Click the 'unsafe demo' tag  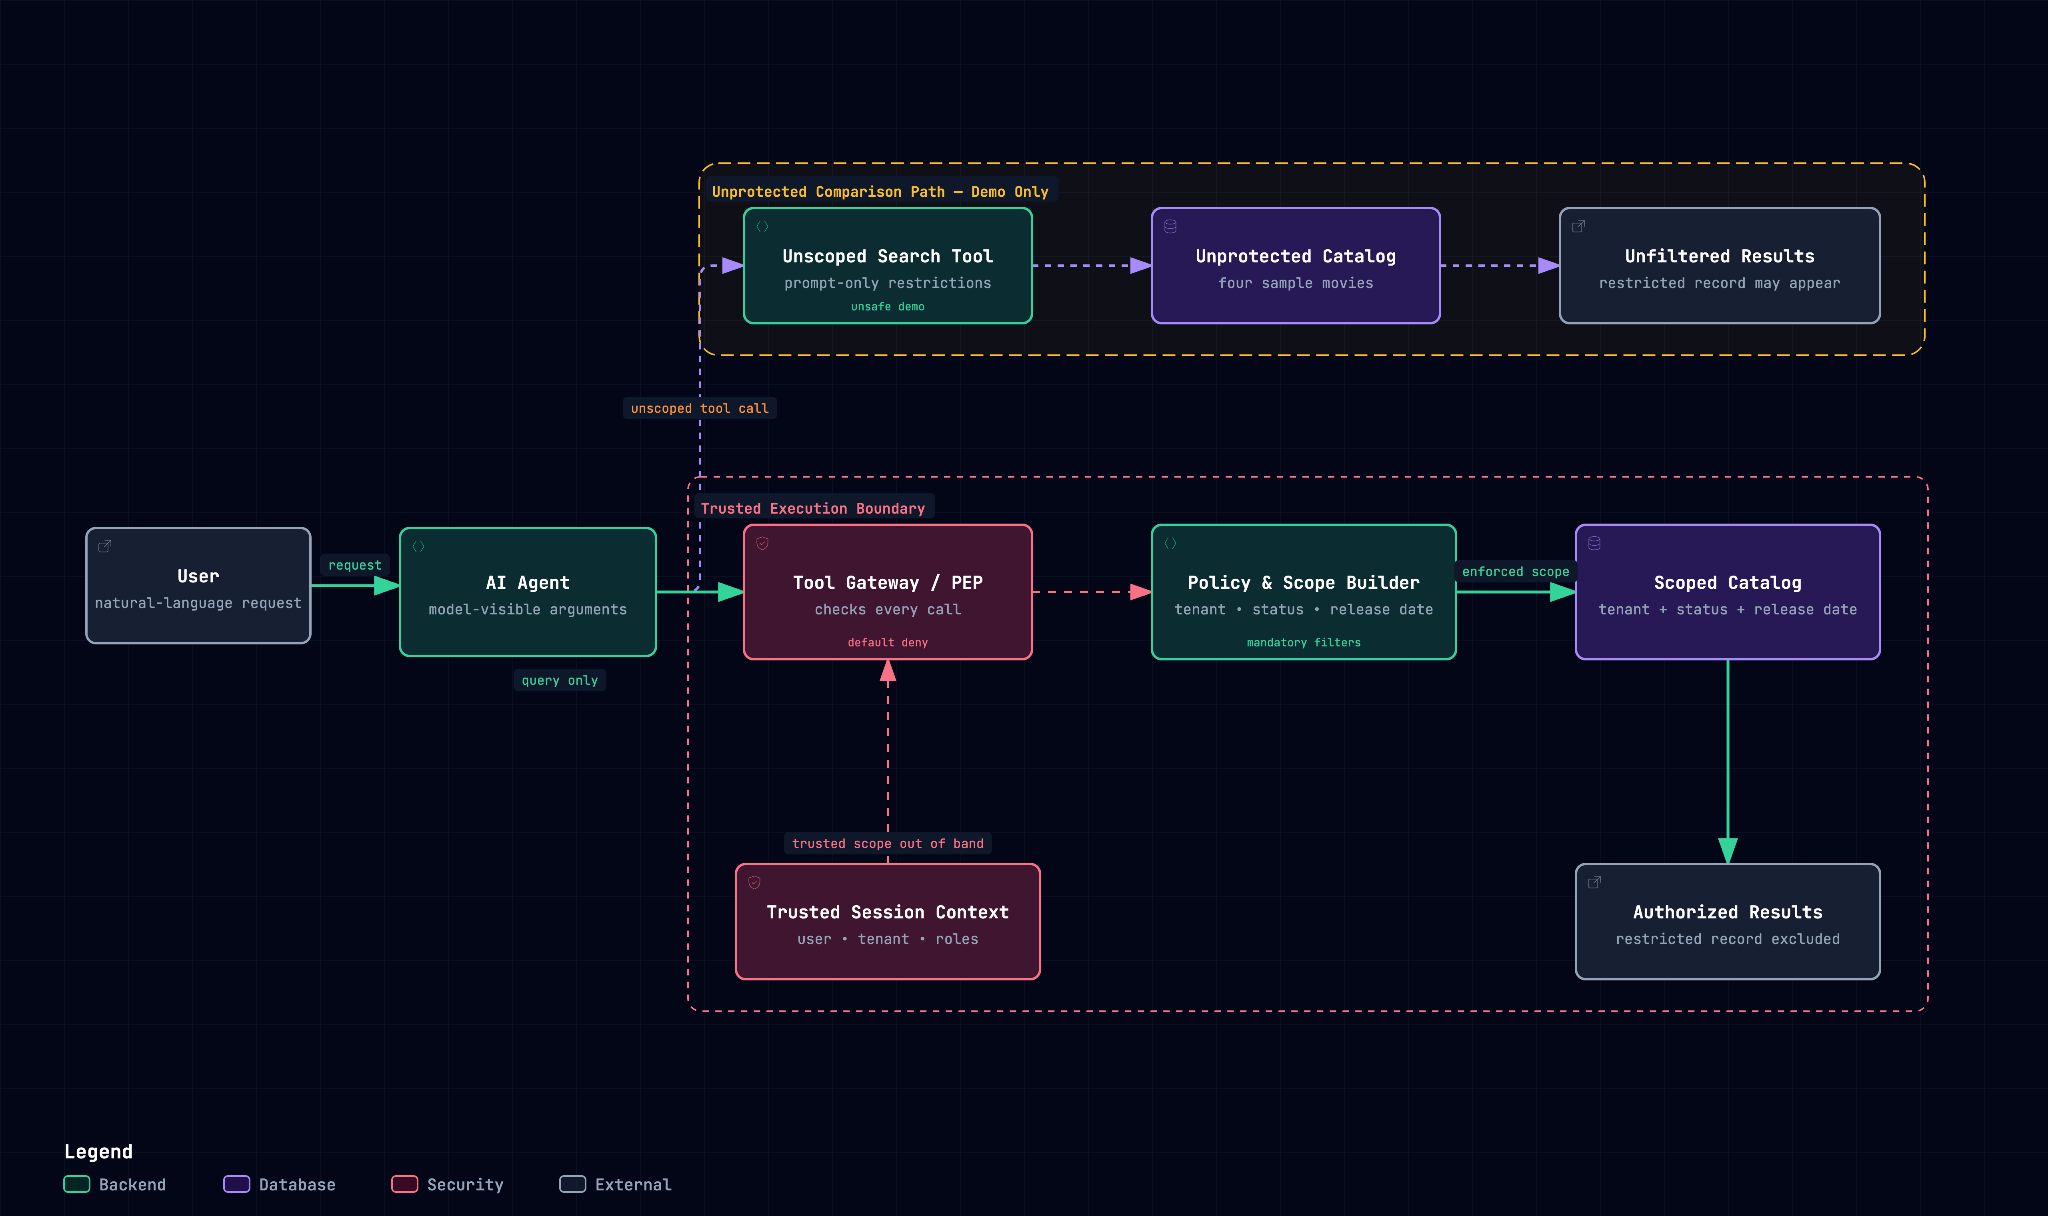888,306
